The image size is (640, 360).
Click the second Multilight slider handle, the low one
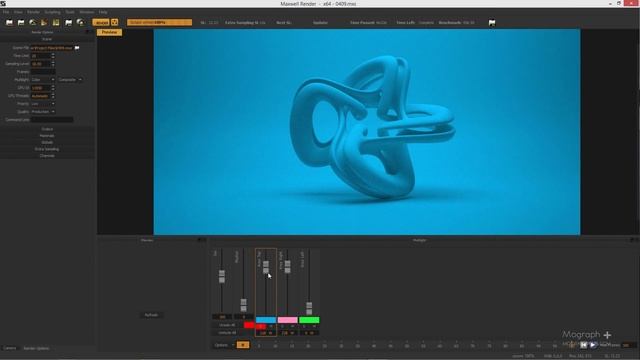(x=244, y=305)
